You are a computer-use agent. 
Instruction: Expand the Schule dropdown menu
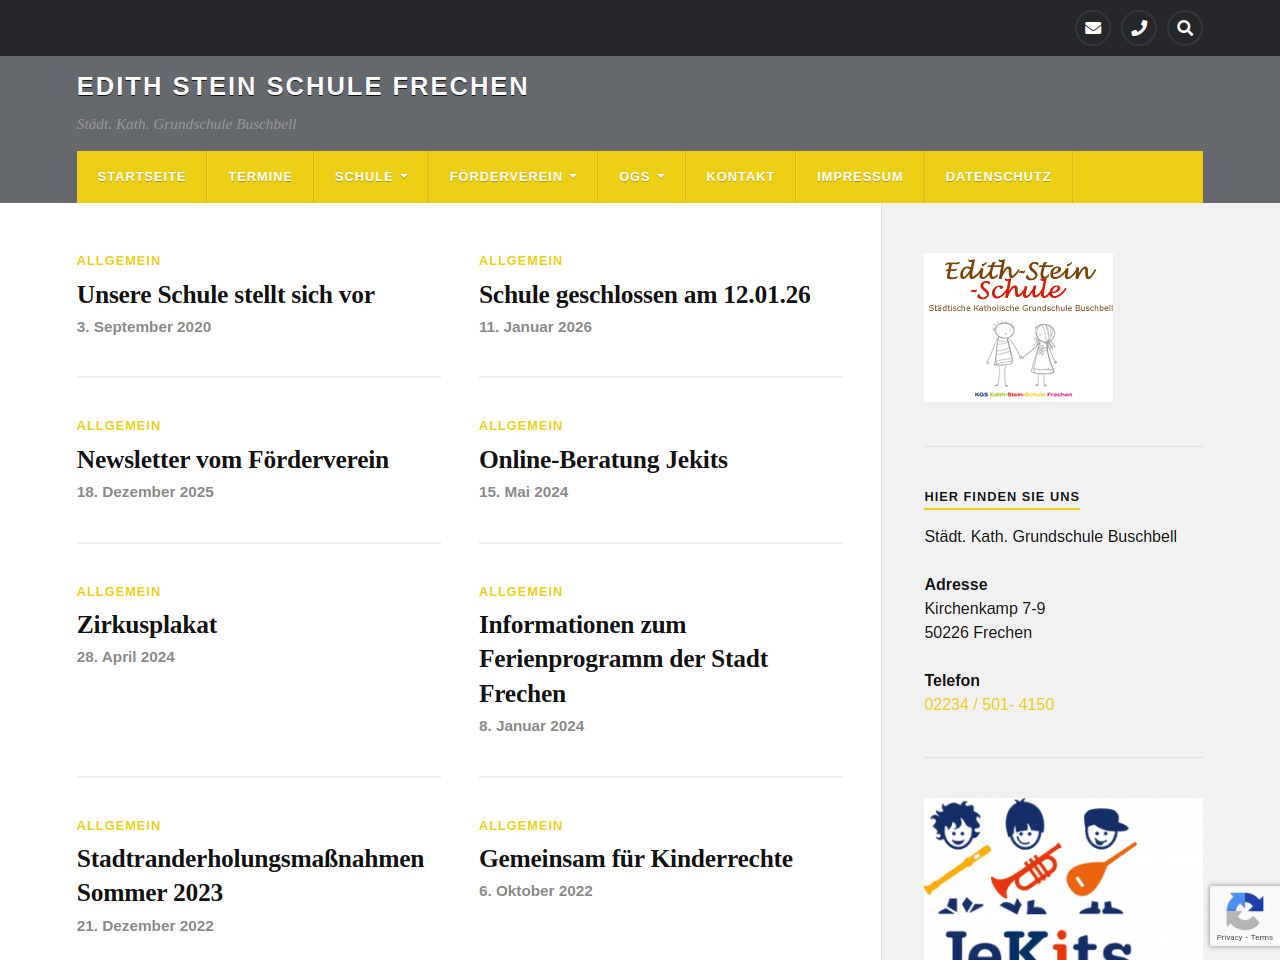pyautogui.click(x=370, y=177)
